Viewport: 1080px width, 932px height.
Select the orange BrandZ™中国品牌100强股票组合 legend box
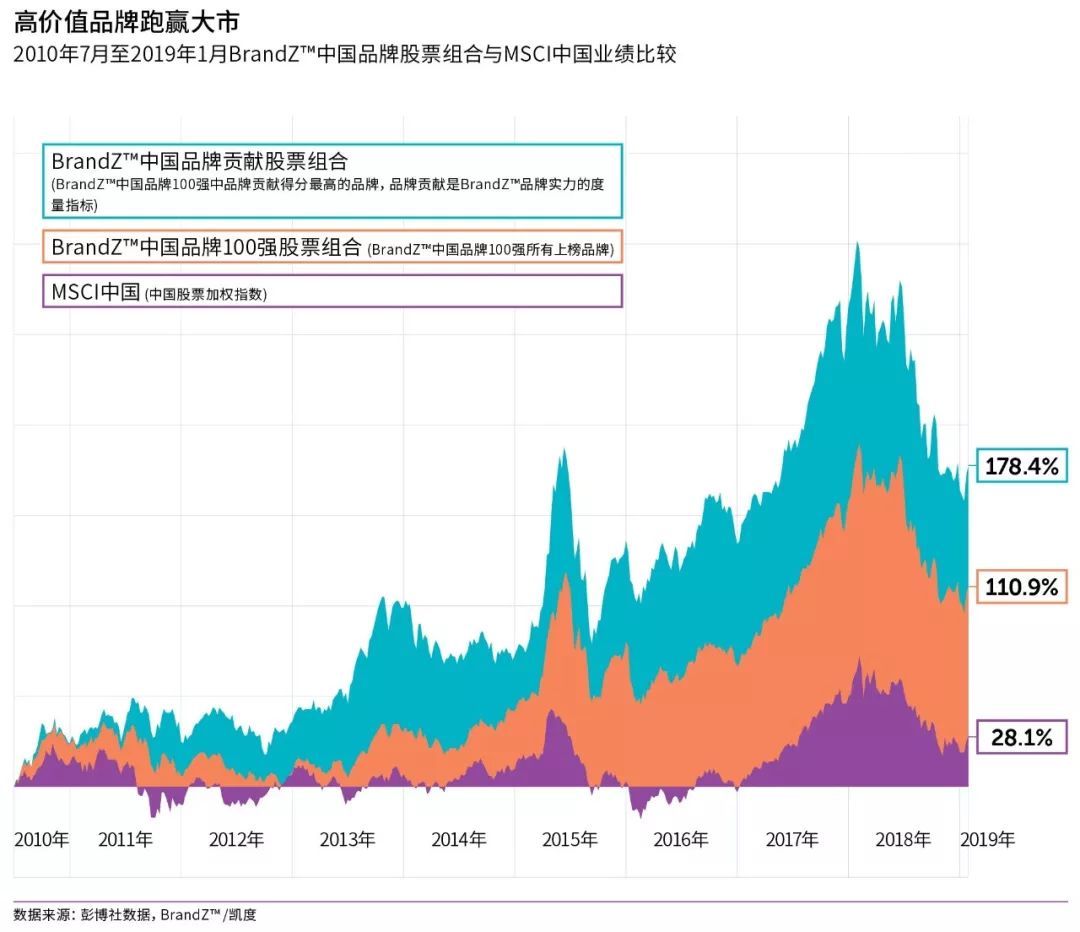point(332,248)
